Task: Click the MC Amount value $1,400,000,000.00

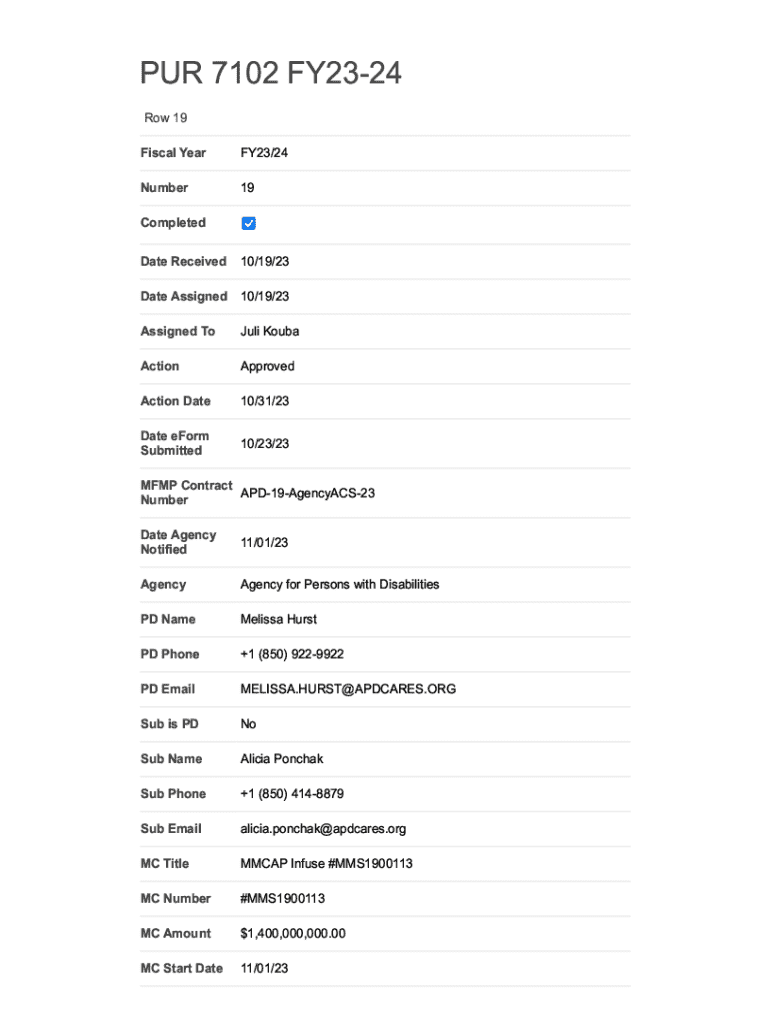Action: click(293, 934)
